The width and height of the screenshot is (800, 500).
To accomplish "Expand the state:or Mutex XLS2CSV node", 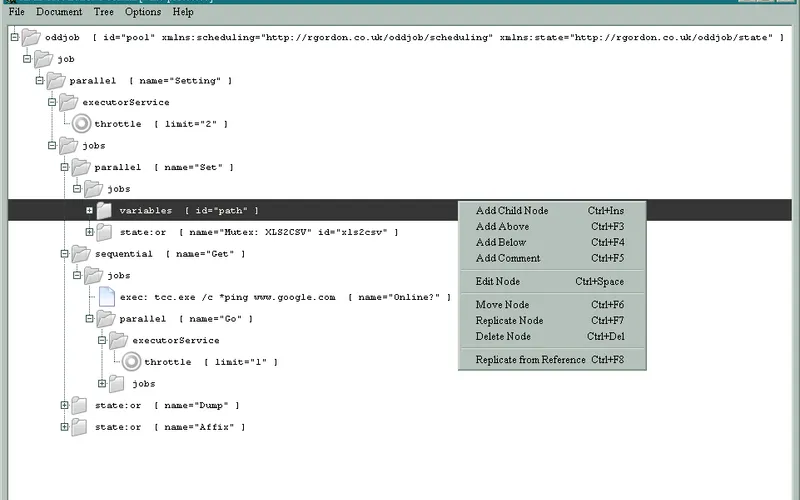I will click(89, 232).
